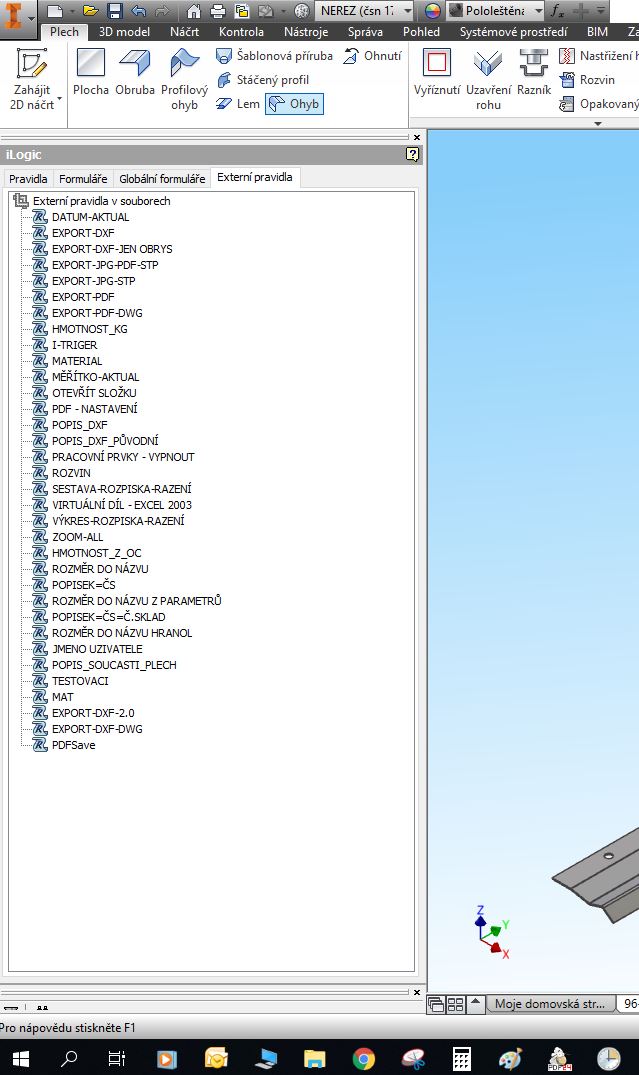Select the Plocha (Face) tool
This screenshot has height=1075, width=639.
tap(91, 75)
